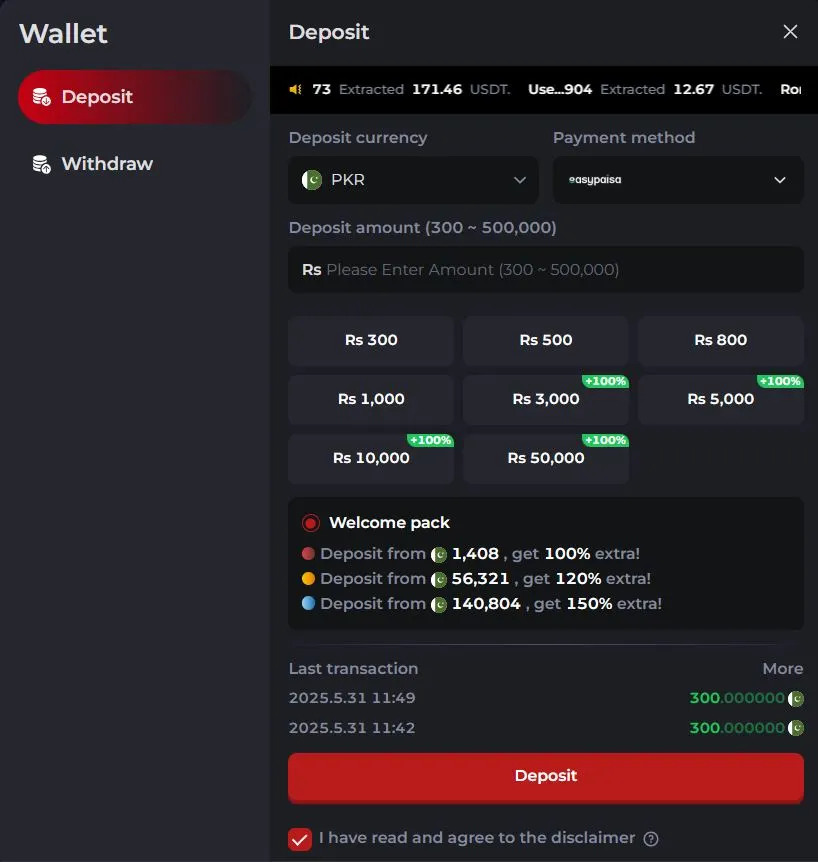
Task: Click the red dot for 100% extra tier
Action: pos(308,553)
